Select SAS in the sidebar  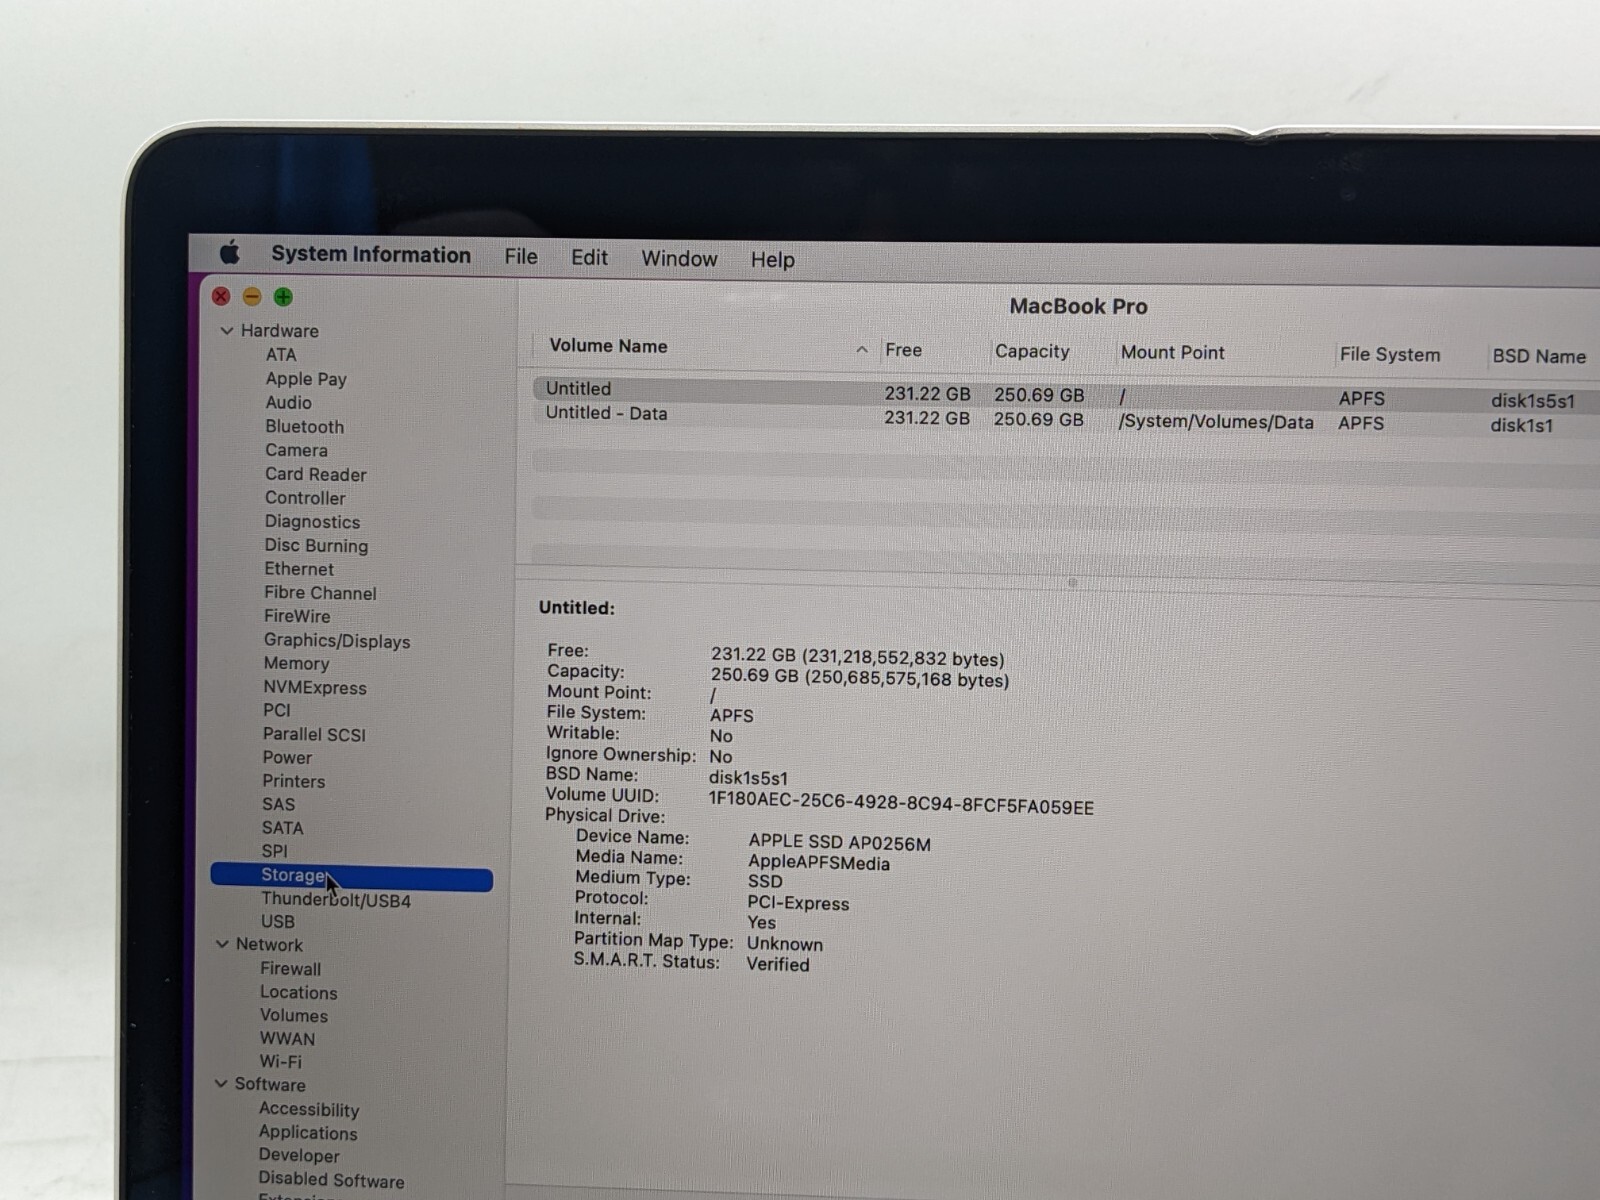click(x=278, y=805)
